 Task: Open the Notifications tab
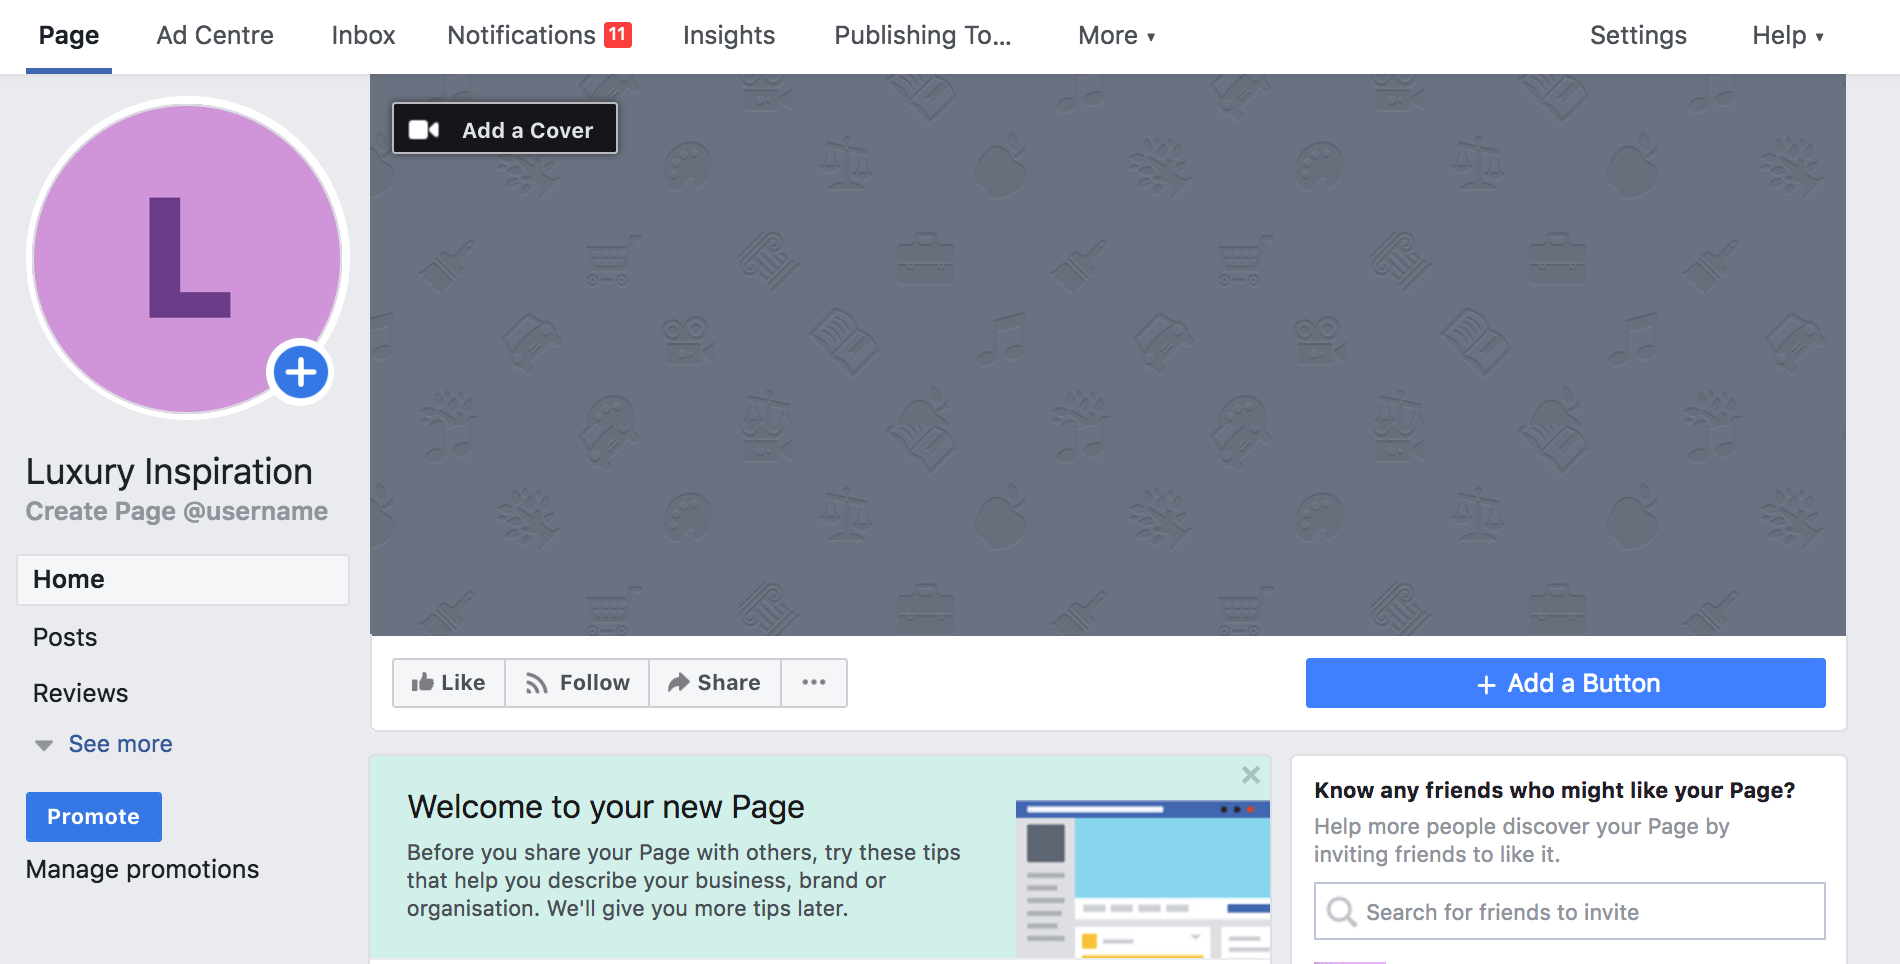pos(521,36)
